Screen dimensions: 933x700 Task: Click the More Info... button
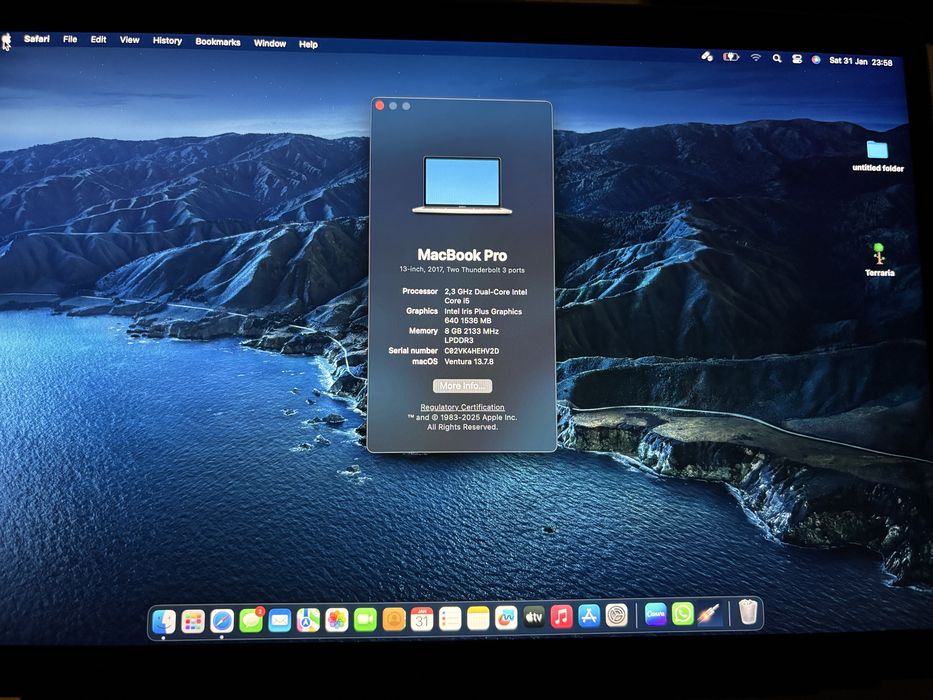click(462, 386)
